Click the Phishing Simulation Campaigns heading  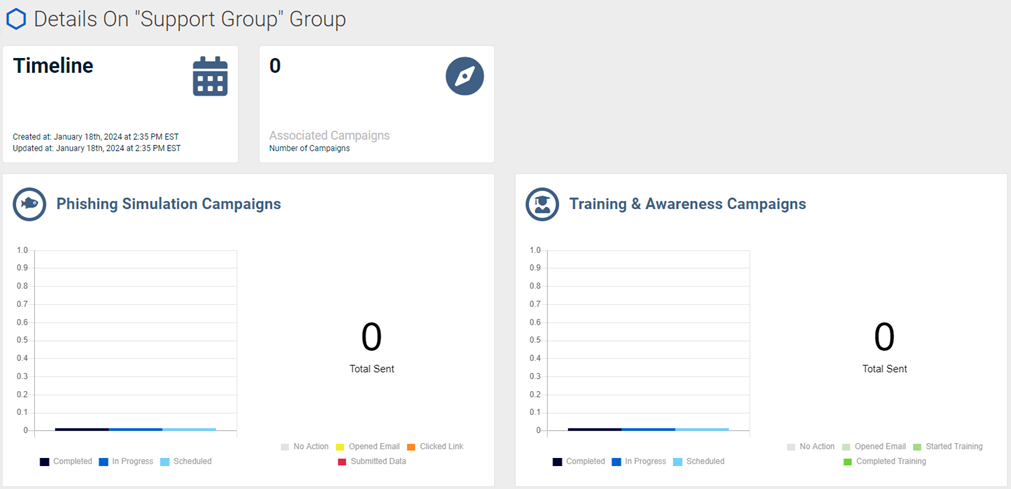pyautogui.click(x=169, y=204)
